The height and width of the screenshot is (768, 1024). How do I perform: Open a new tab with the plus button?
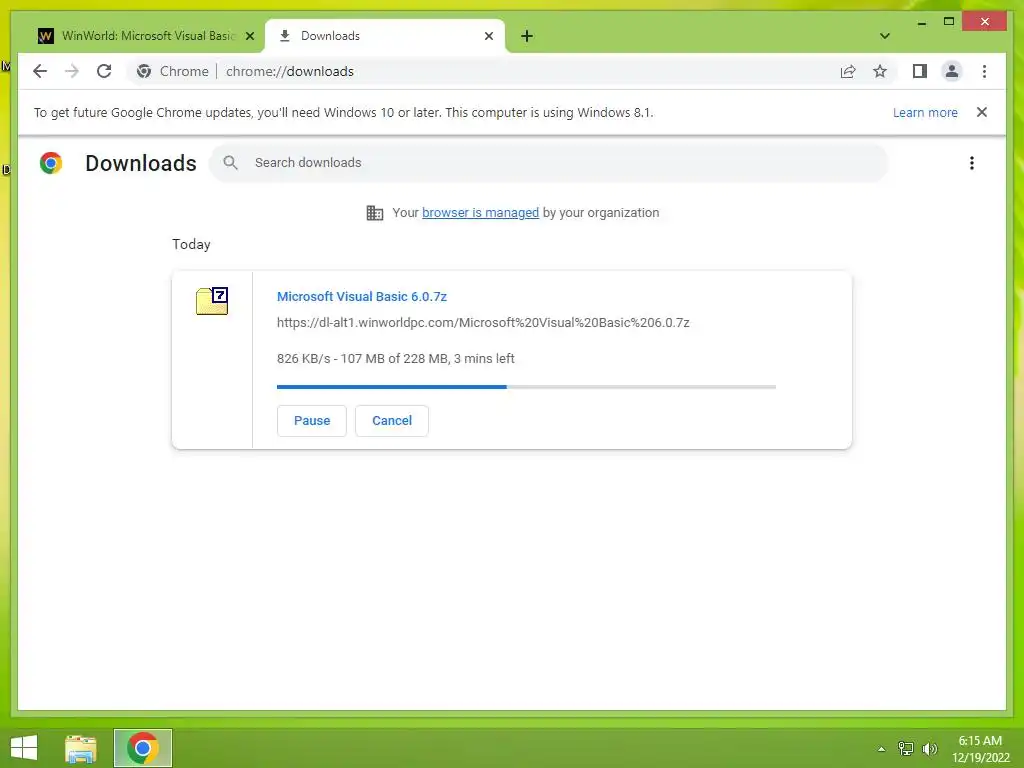[527, 36]
